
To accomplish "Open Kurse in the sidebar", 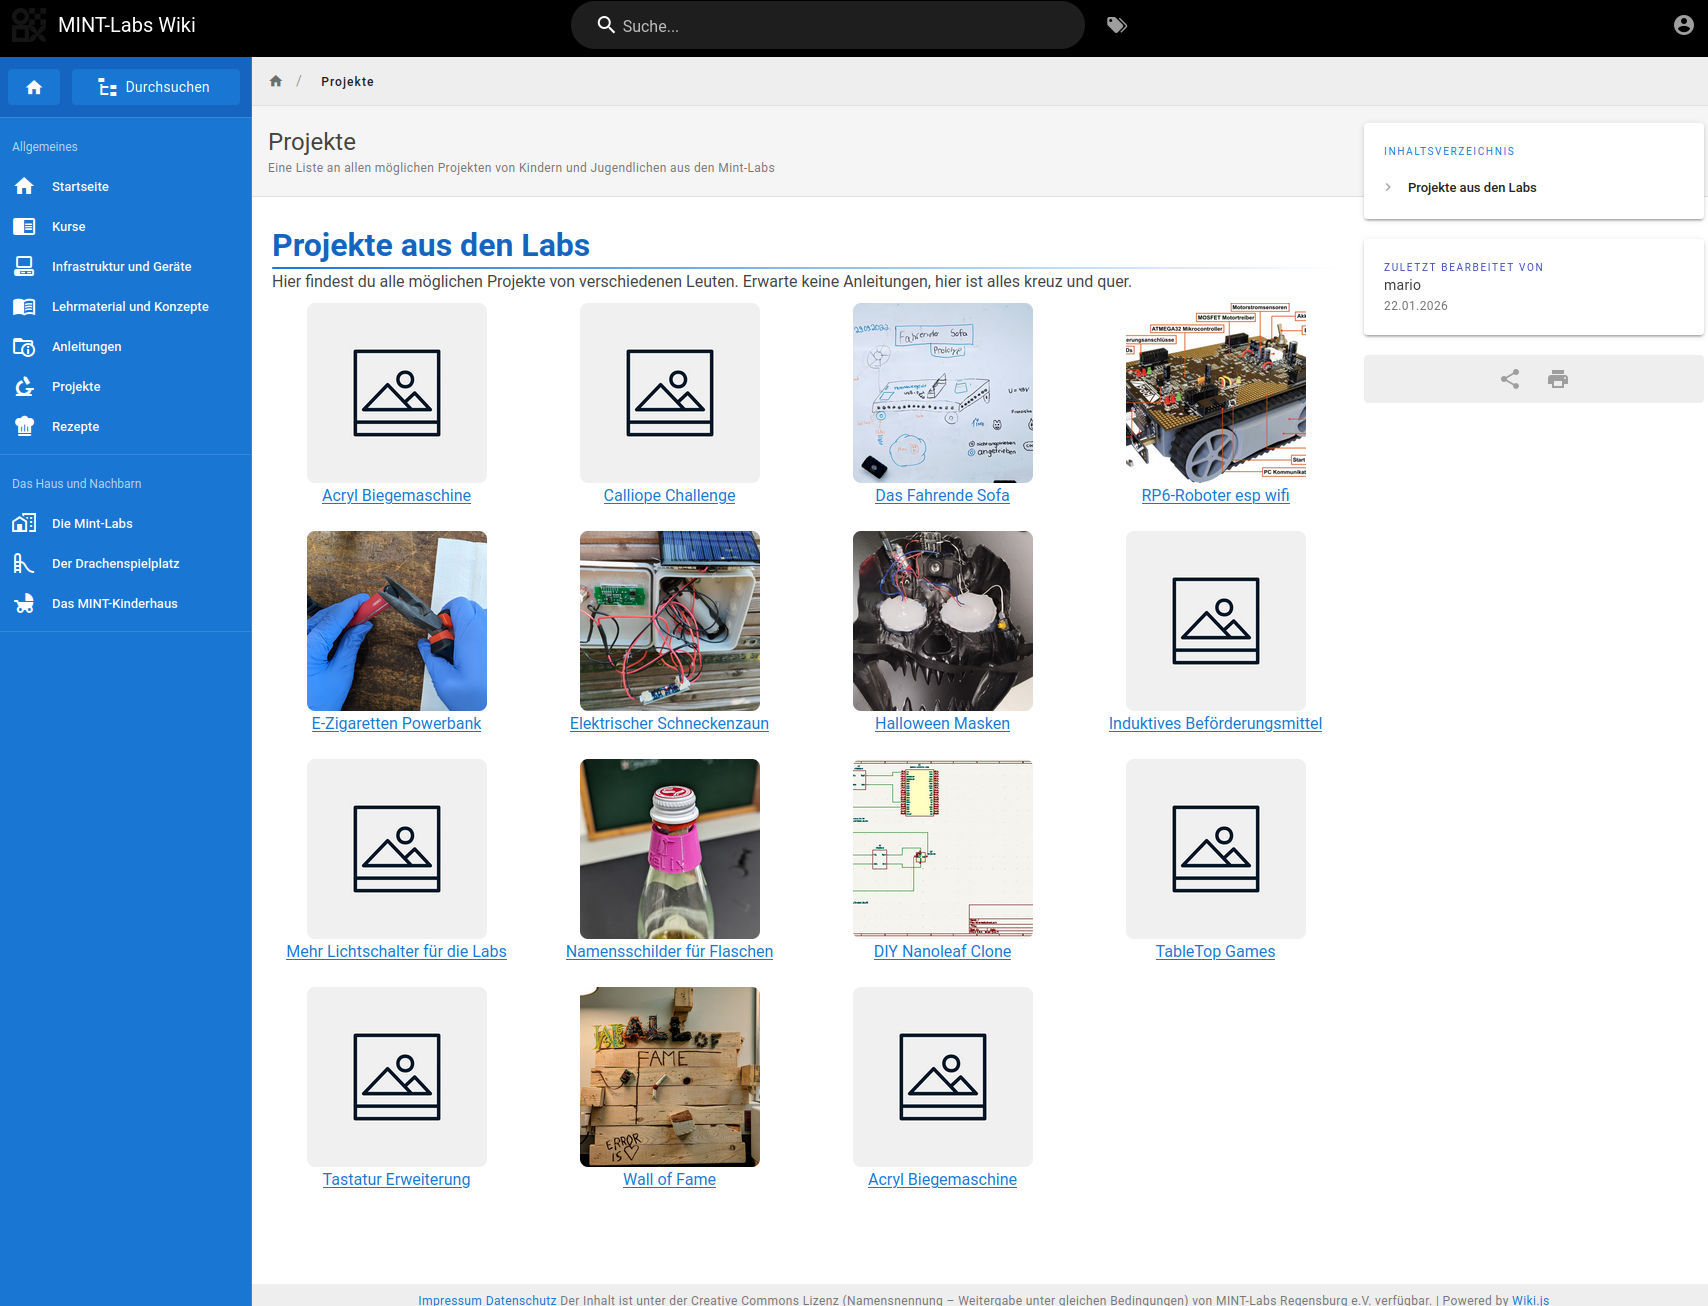I will [69, 227].
